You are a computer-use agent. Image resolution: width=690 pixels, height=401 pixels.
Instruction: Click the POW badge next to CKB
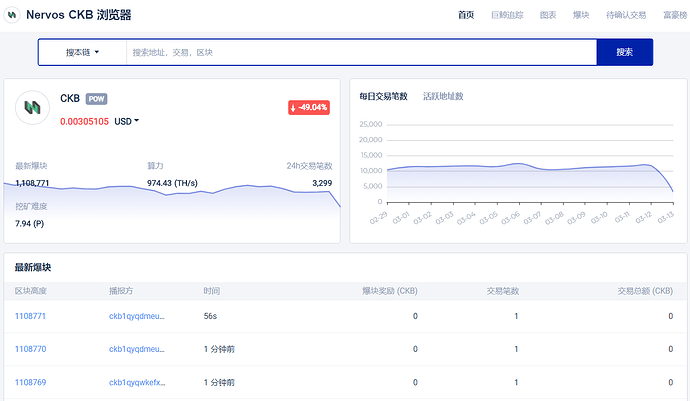[96, 99]
